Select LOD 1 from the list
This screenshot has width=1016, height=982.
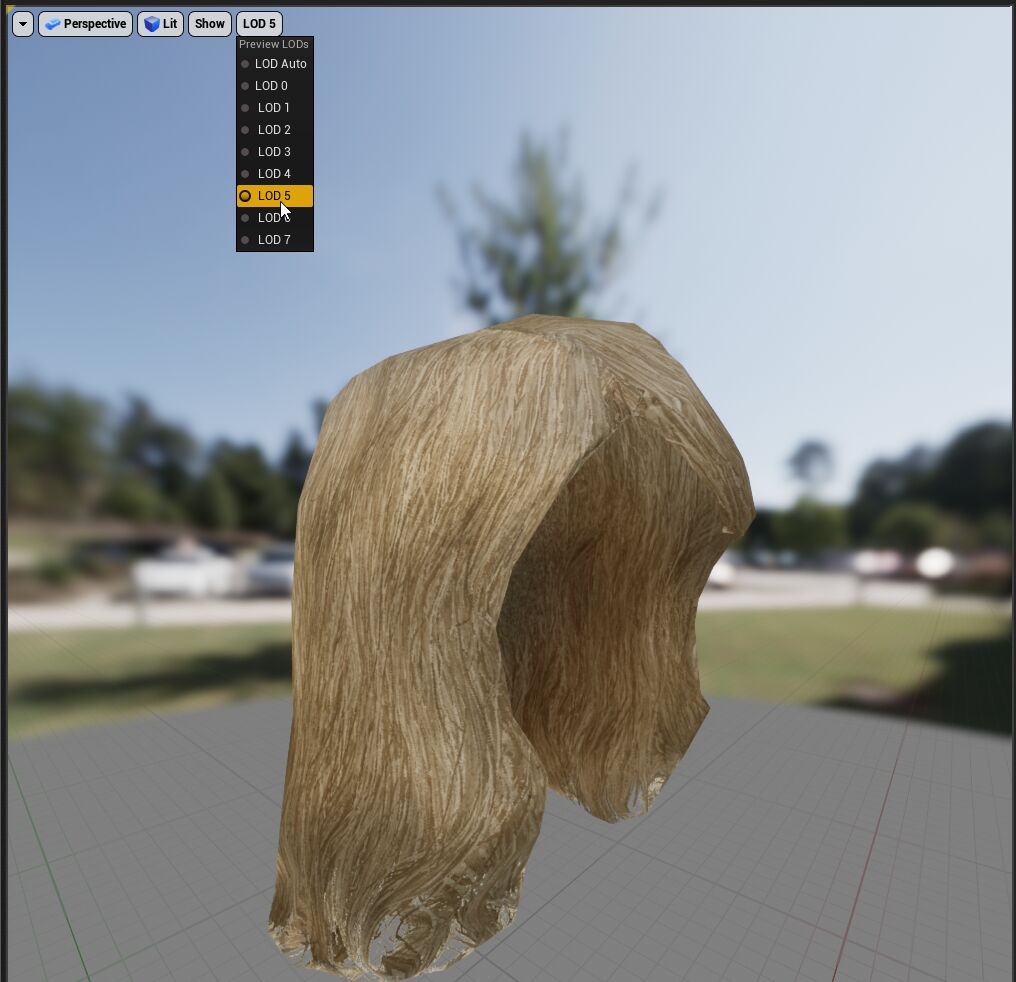point(273,107)
